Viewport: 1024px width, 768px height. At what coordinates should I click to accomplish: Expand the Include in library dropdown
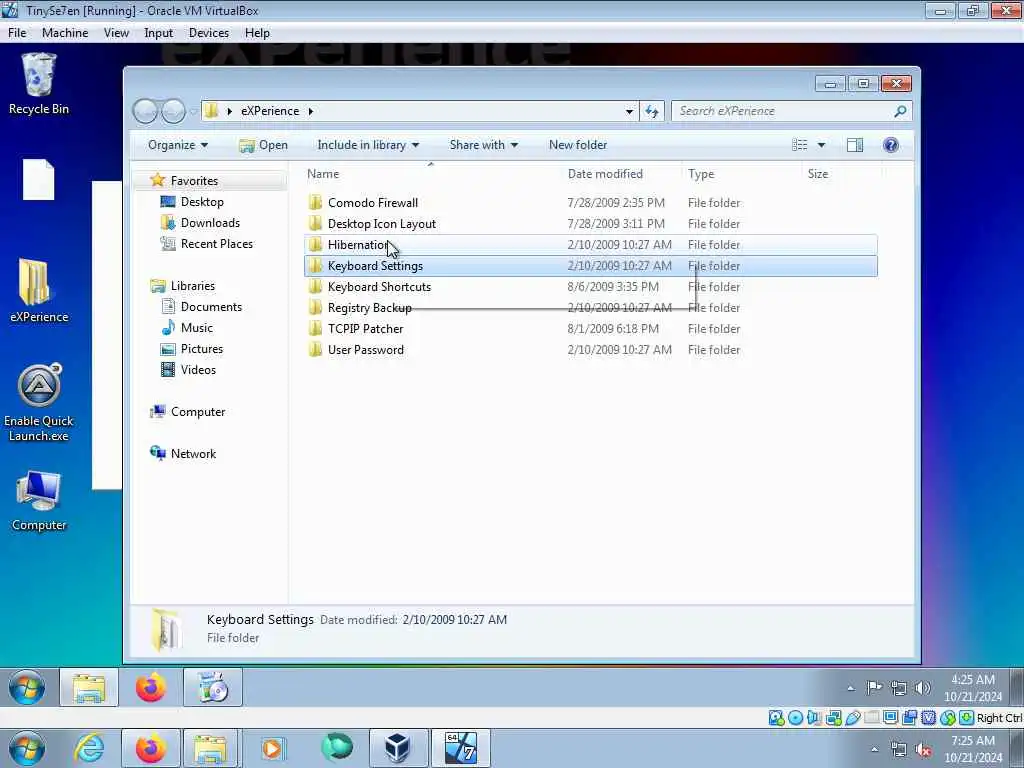(x=368, y=145)
